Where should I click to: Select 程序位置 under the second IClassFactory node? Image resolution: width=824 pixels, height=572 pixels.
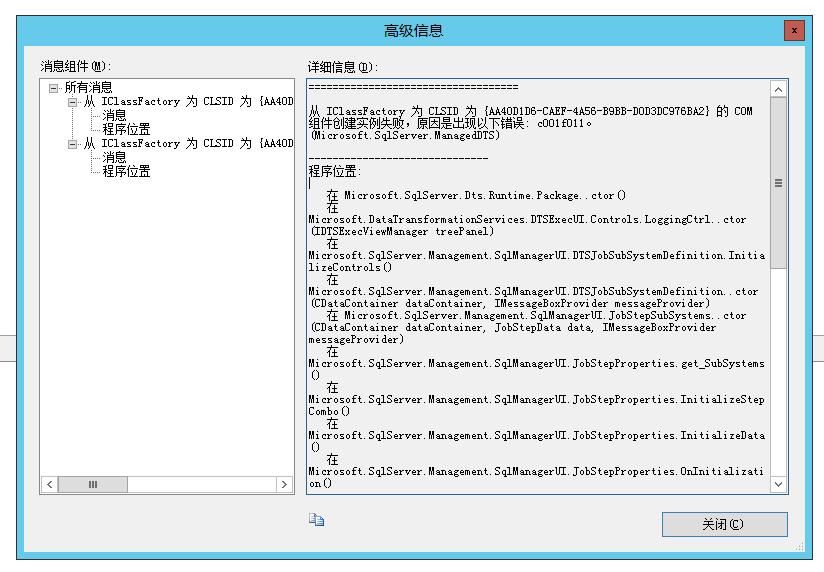[126, 171]
